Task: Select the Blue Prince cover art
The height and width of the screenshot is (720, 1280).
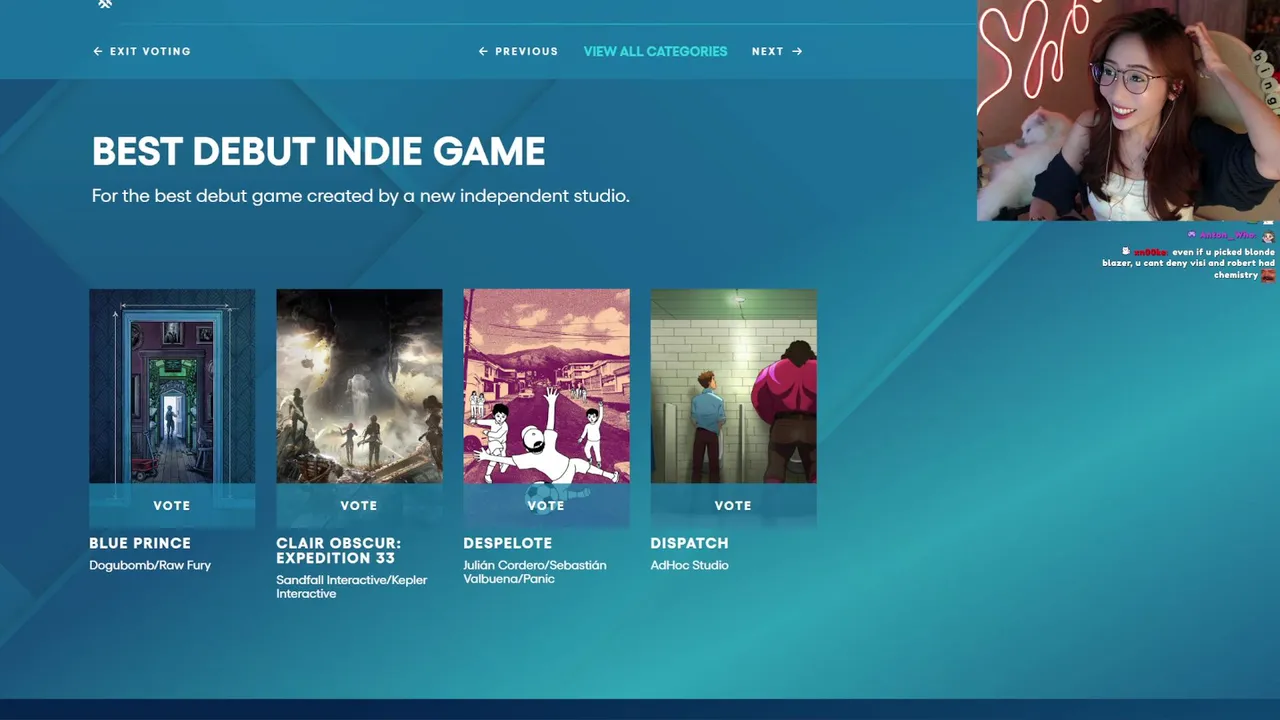Action: tap(172, 386)
